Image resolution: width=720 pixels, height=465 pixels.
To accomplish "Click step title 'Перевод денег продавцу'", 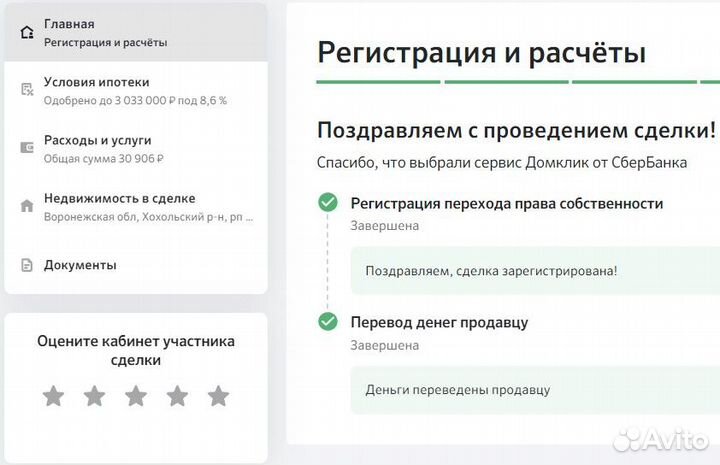I will [439, 322].
